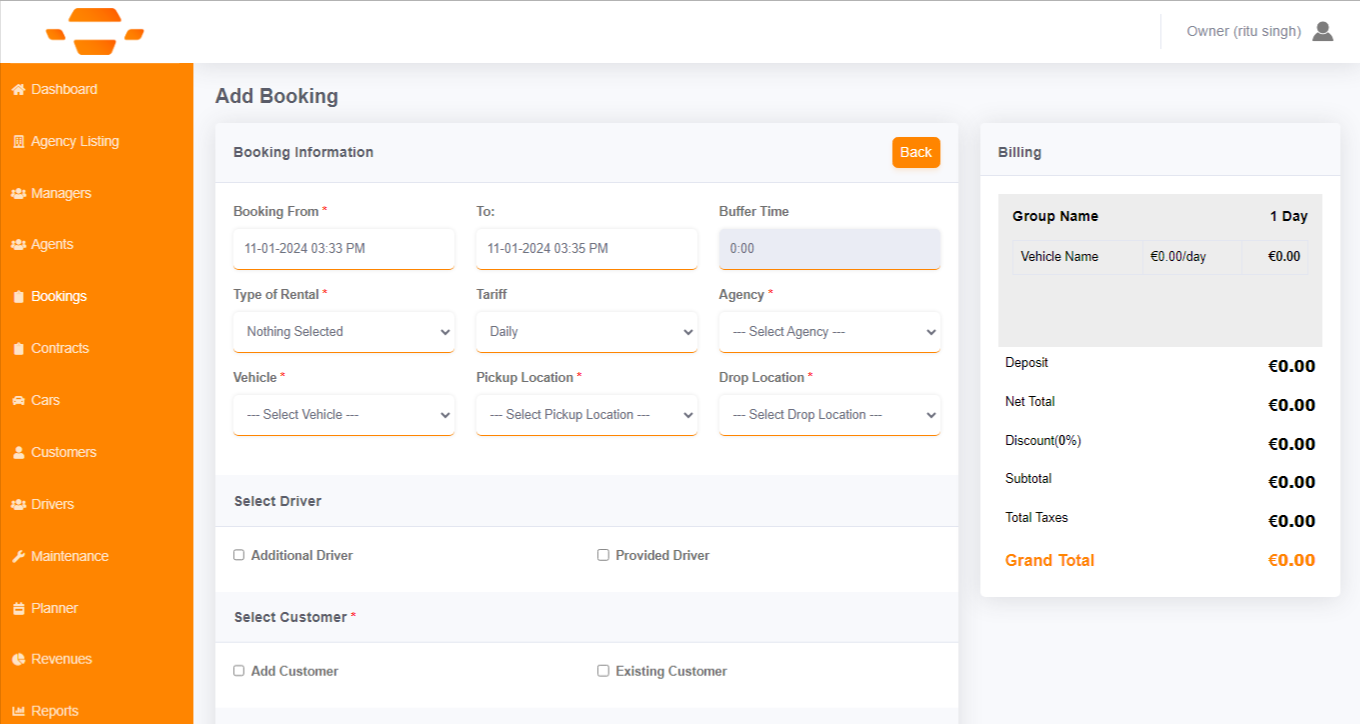Click the Planner calendar icon
The height and width of the screenshot is (724, 1360).
pos(18,609)
